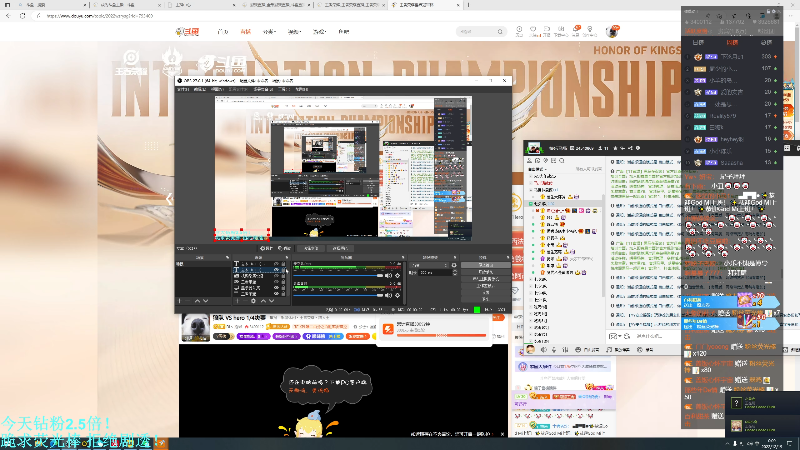Open Douyu 分类 category dropdown in header
This screenshot has height=450, width=800.
point(269,32)
